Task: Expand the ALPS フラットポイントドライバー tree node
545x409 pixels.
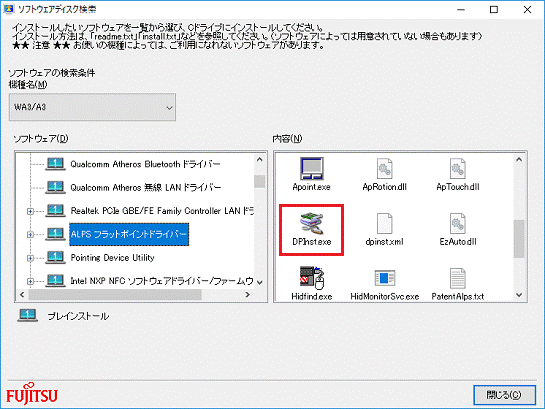Action: (x=30, y=234)
